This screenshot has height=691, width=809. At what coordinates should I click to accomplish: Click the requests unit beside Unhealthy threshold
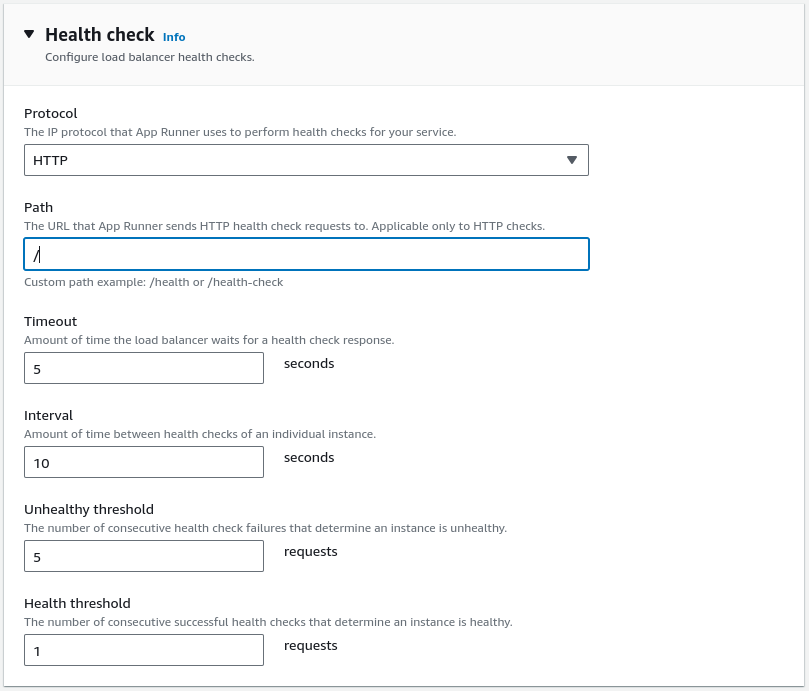311,552
